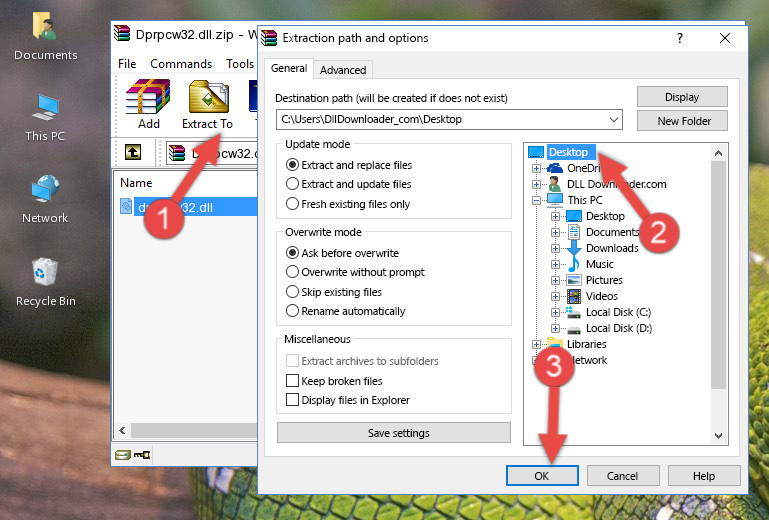The image size is (769, 520).
Task: Click the This PC computer icon in tree
Action: [555, 200]
